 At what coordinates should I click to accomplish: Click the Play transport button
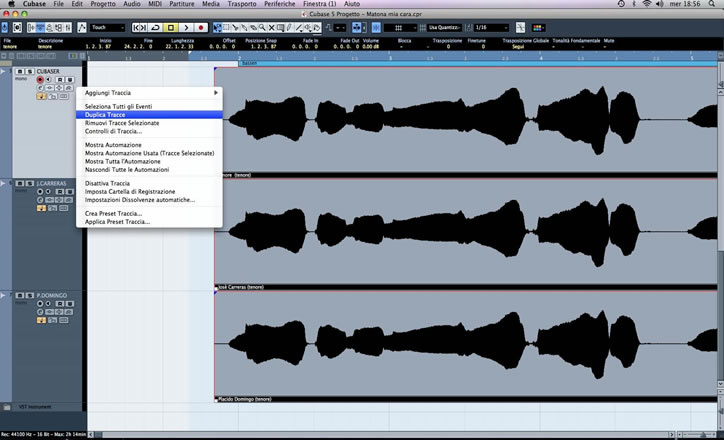[x=186, y=28]
